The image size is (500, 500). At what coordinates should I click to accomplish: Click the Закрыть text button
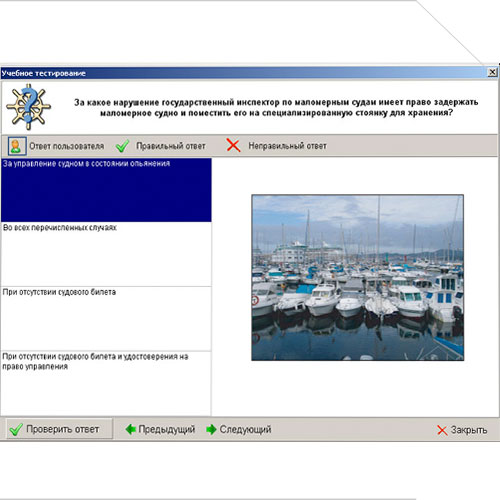coord(469,430)
